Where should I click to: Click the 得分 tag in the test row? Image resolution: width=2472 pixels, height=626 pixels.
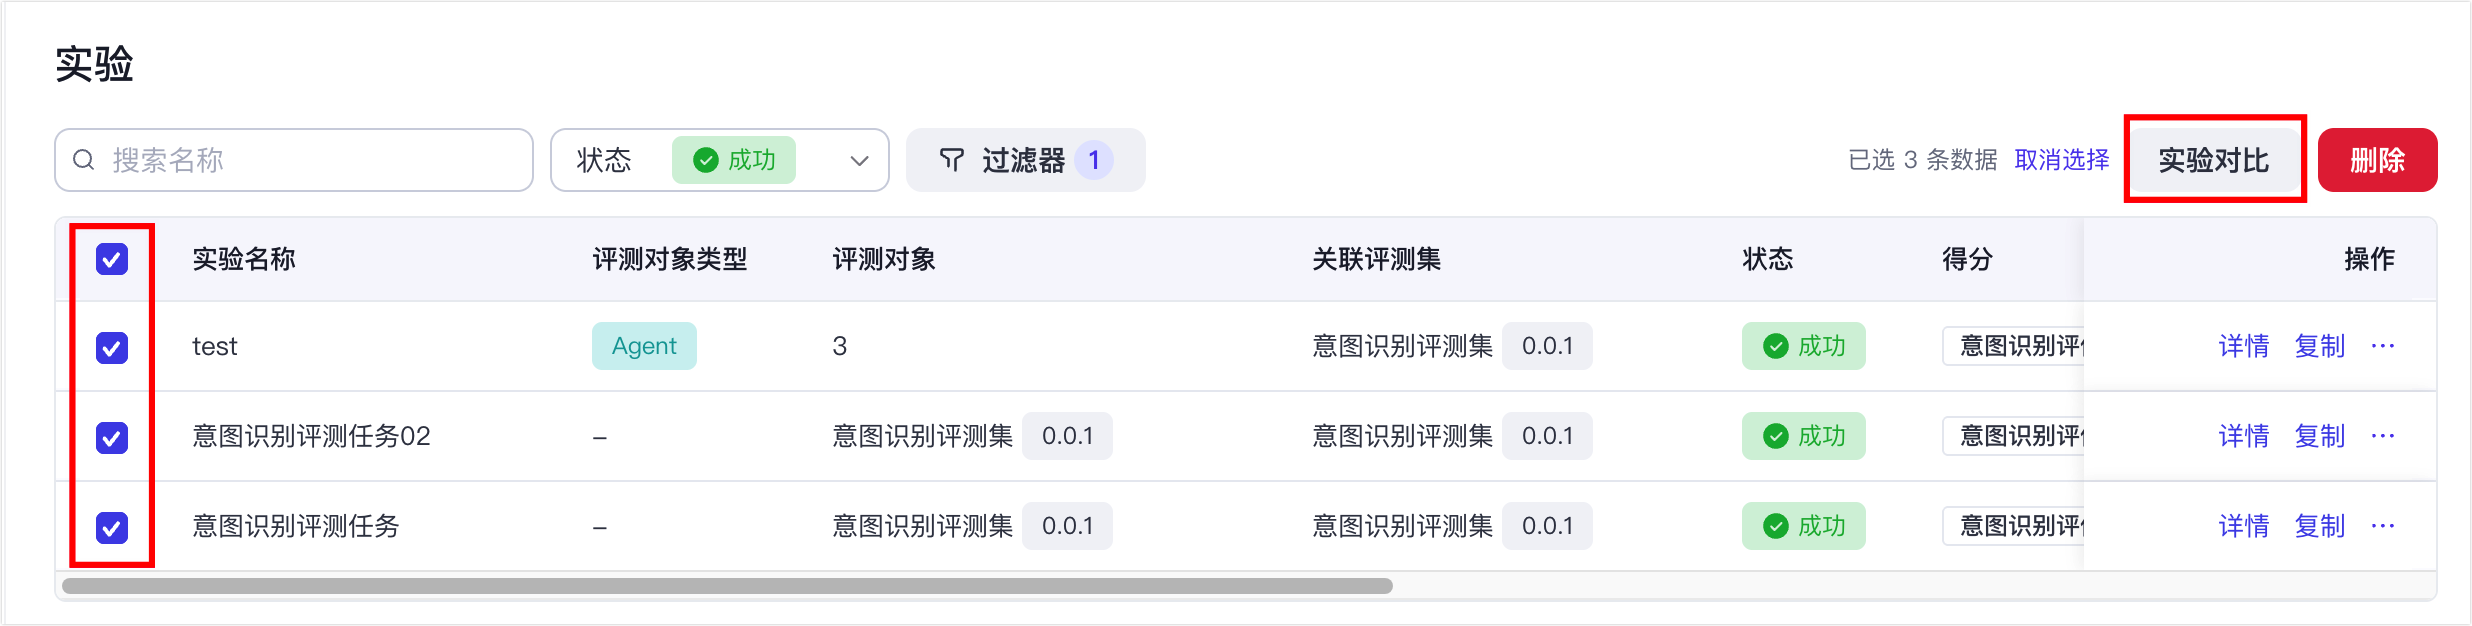coord(2014,346)
